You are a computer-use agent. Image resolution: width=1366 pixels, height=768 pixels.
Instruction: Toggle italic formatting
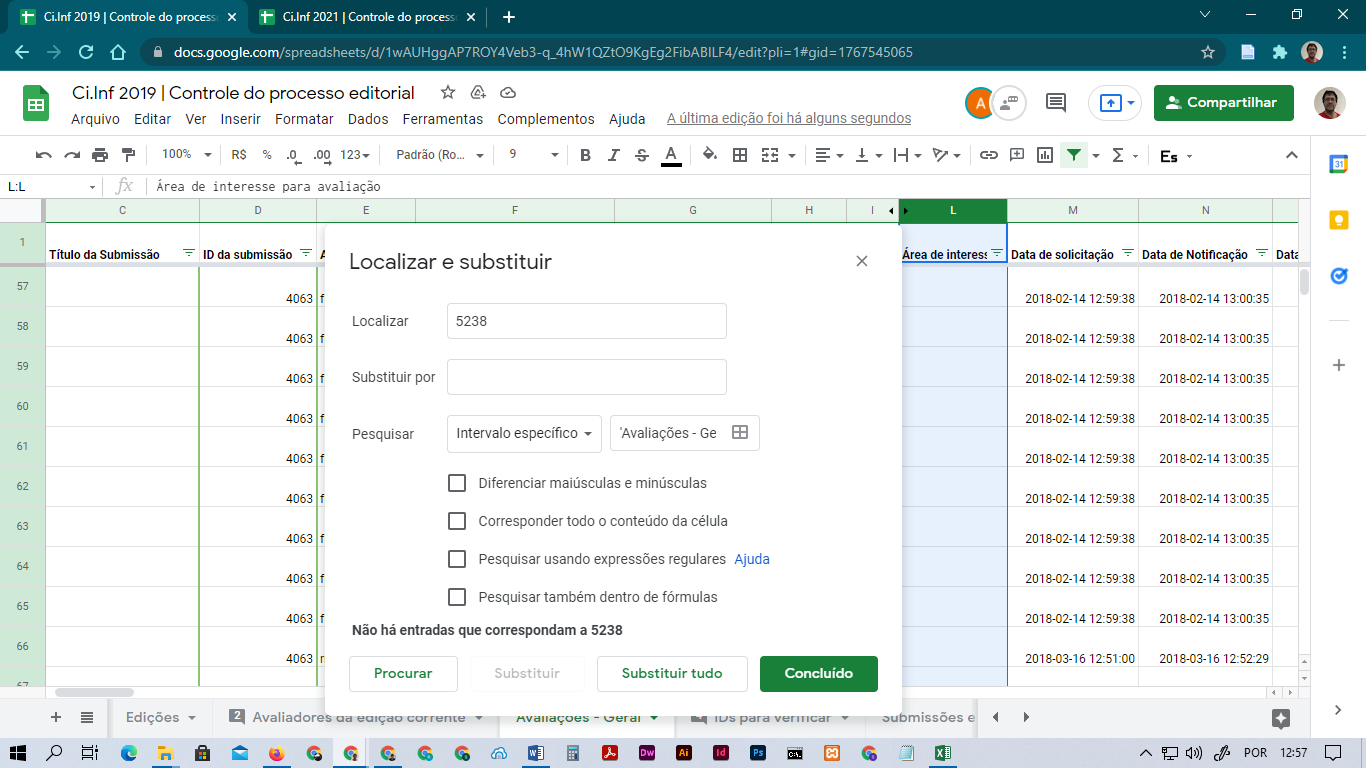(614, 155)
